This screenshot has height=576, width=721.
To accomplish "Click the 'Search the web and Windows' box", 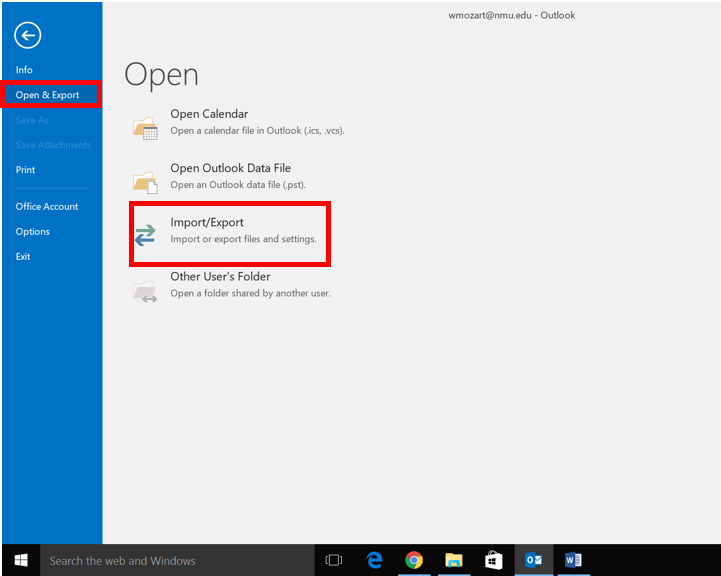I will pos(177,560).
